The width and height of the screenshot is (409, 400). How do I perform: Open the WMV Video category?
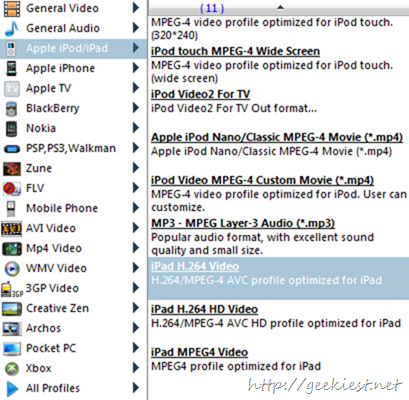point(73,268)
